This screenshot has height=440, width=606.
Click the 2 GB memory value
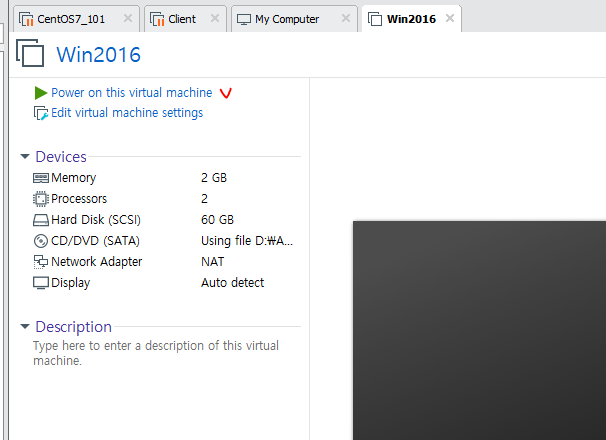coord(214,178)
